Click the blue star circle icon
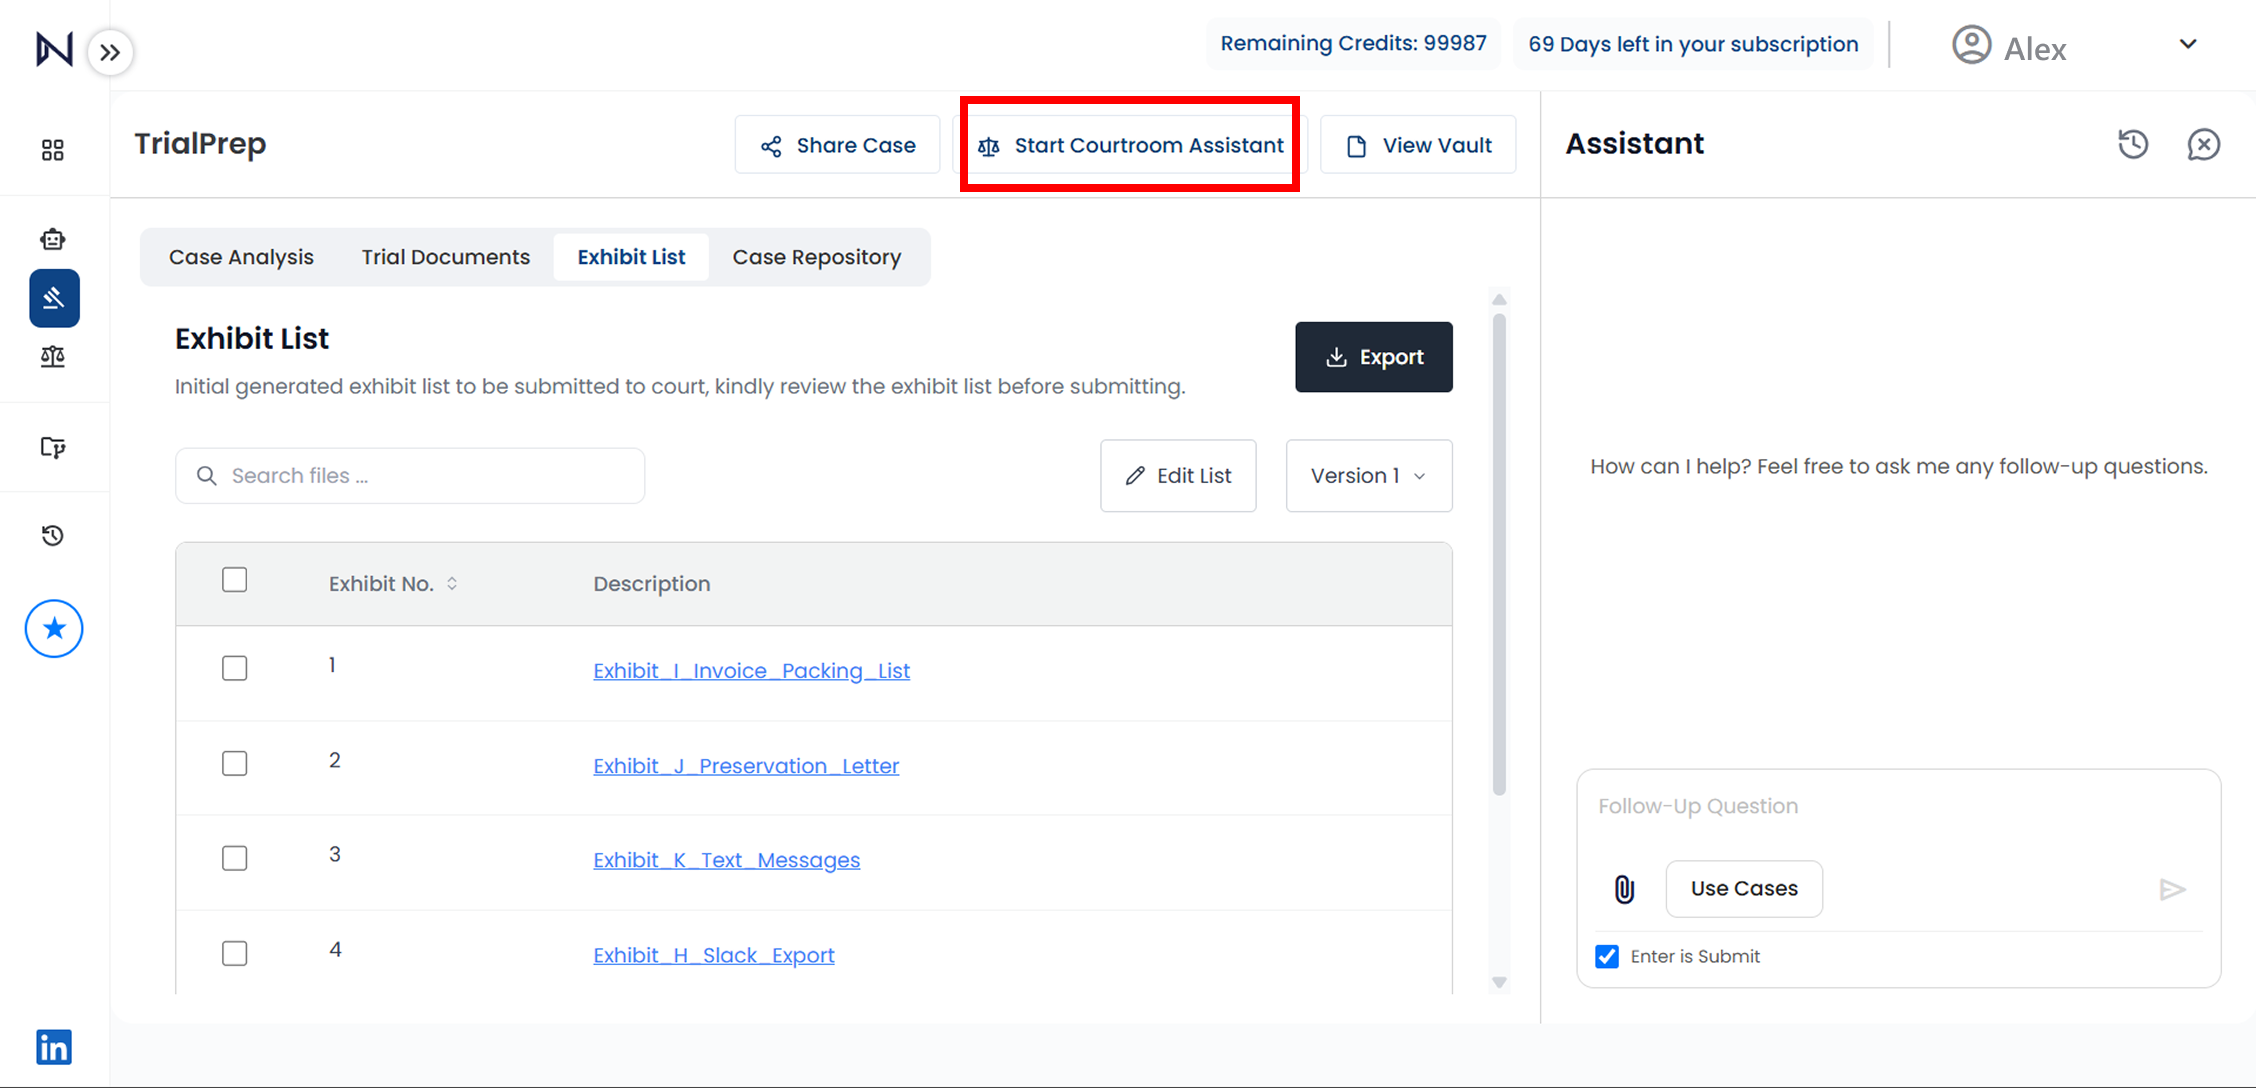Image resolution: width=2256 pixels, height=1088 pixels. tap(54, 629)
